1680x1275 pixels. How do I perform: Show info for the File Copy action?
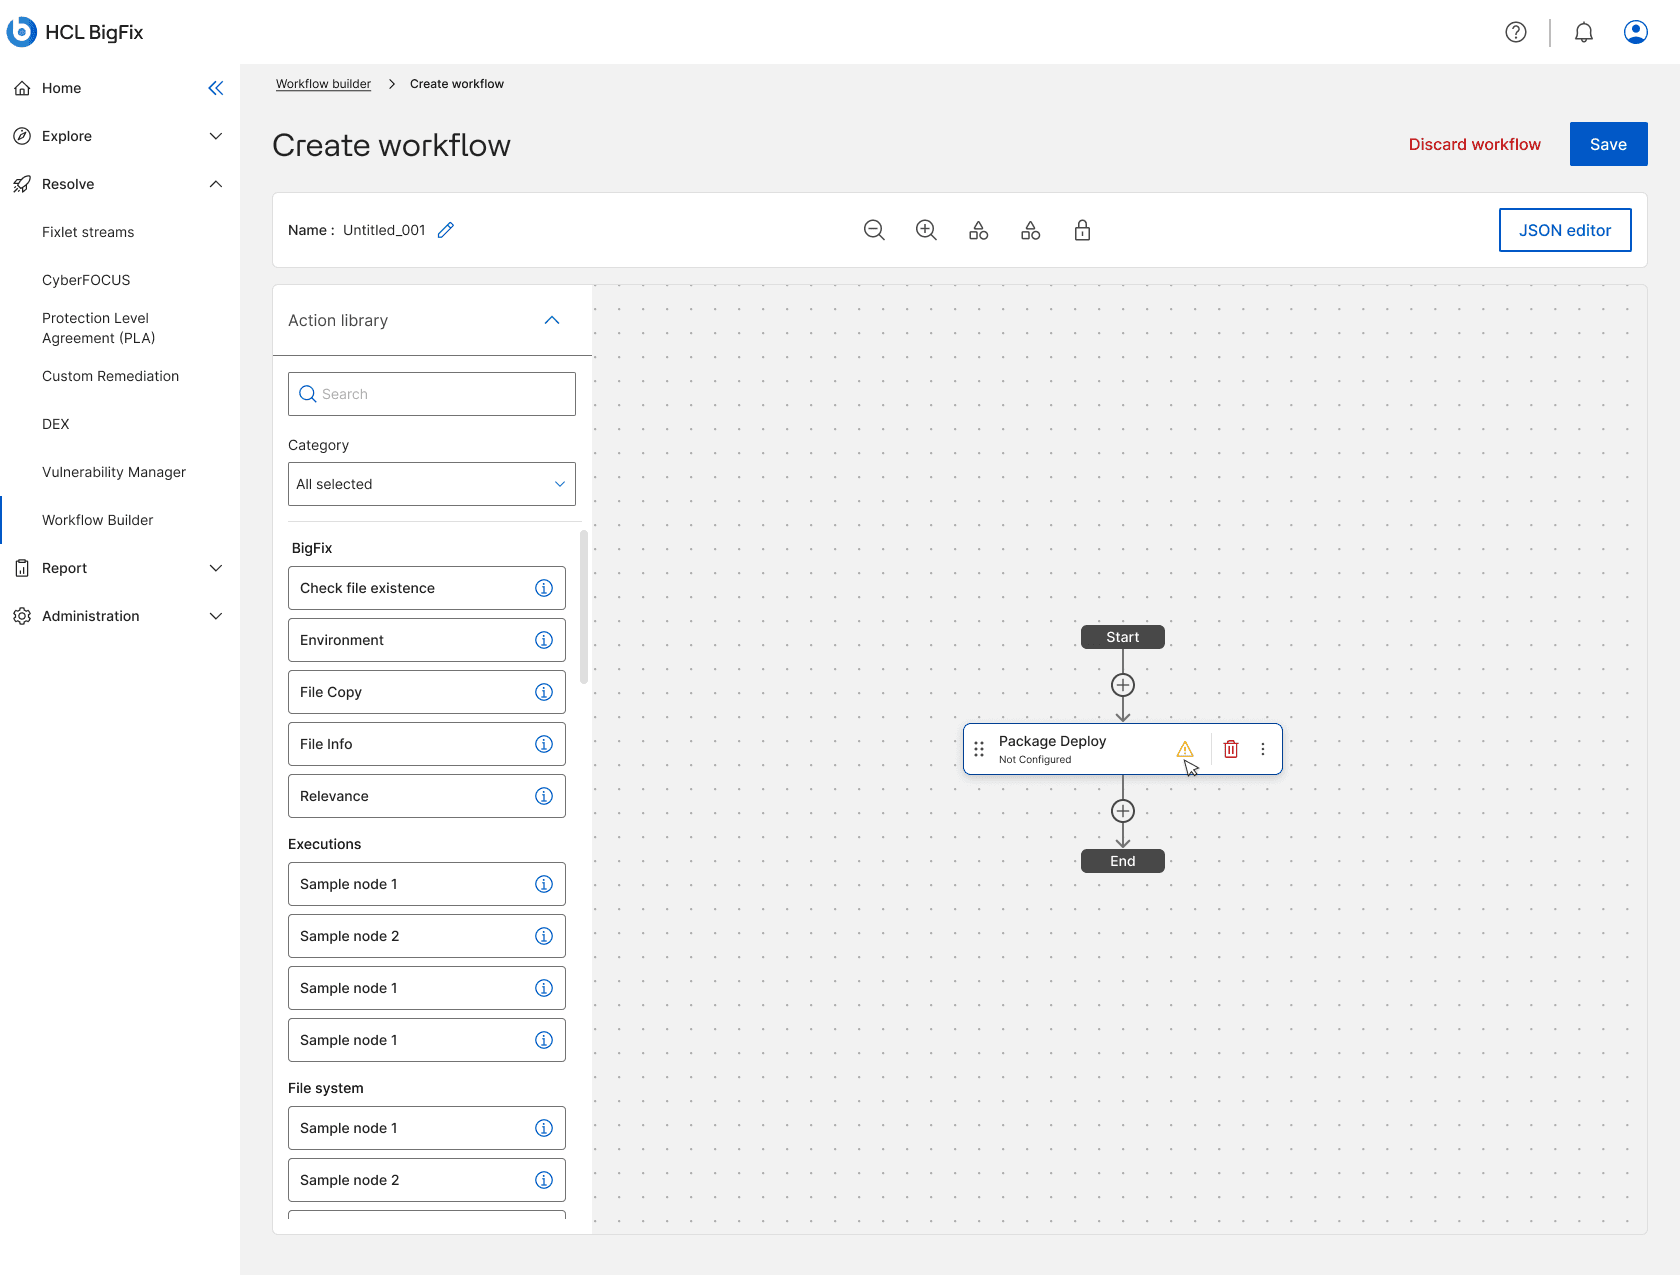[544, 692]
